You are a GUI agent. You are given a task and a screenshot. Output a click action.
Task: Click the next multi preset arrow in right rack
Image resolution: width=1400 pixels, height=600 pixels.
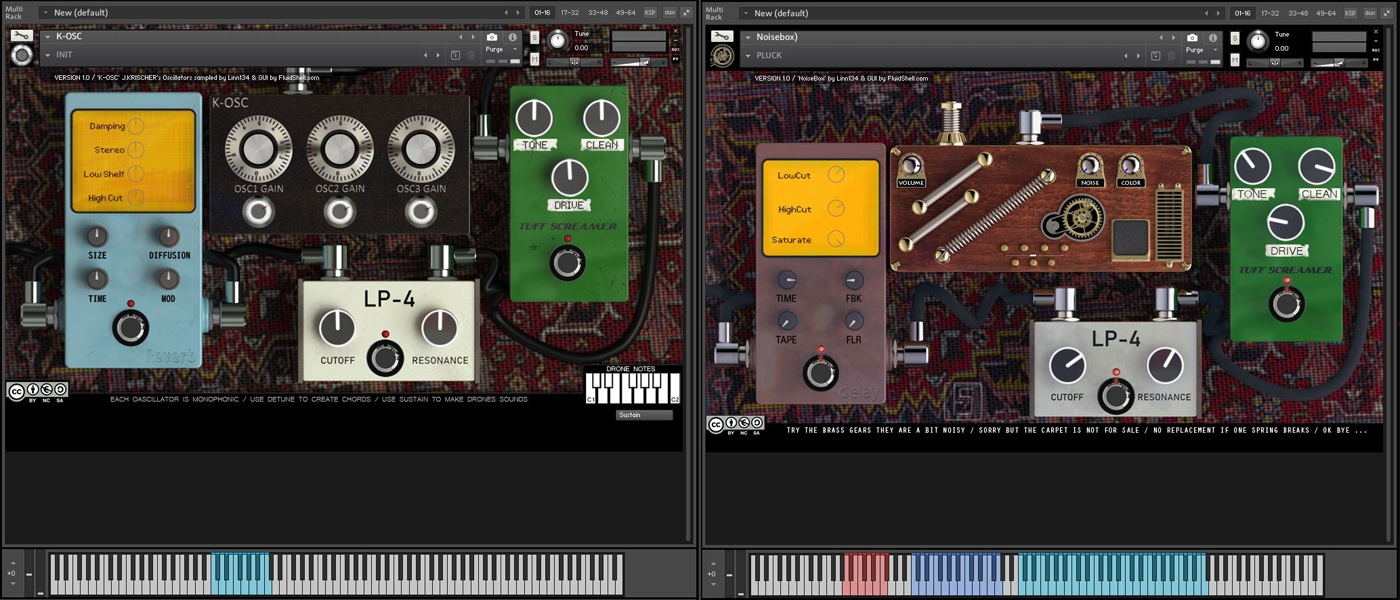click(x=1218, y=13)
